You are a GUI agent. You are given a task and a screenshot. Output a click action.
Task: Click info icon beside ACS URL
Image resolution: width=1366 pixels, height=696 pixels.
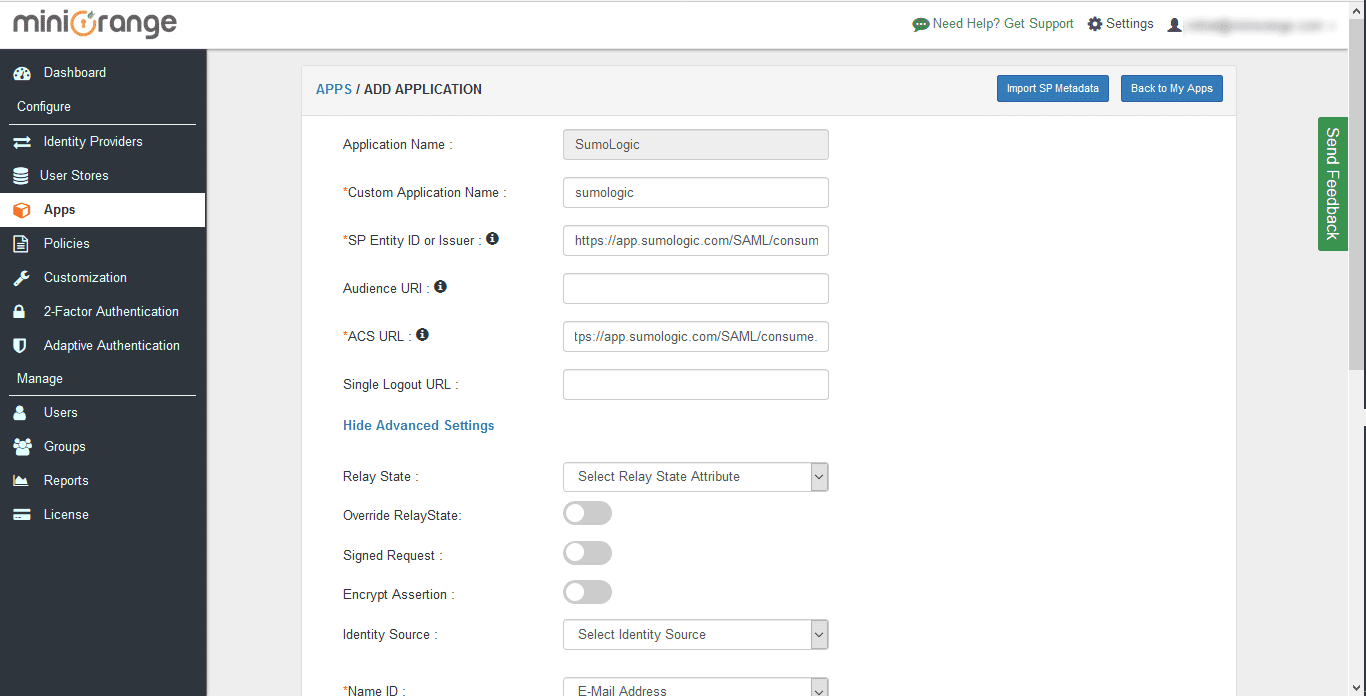[x=422, y=335]
